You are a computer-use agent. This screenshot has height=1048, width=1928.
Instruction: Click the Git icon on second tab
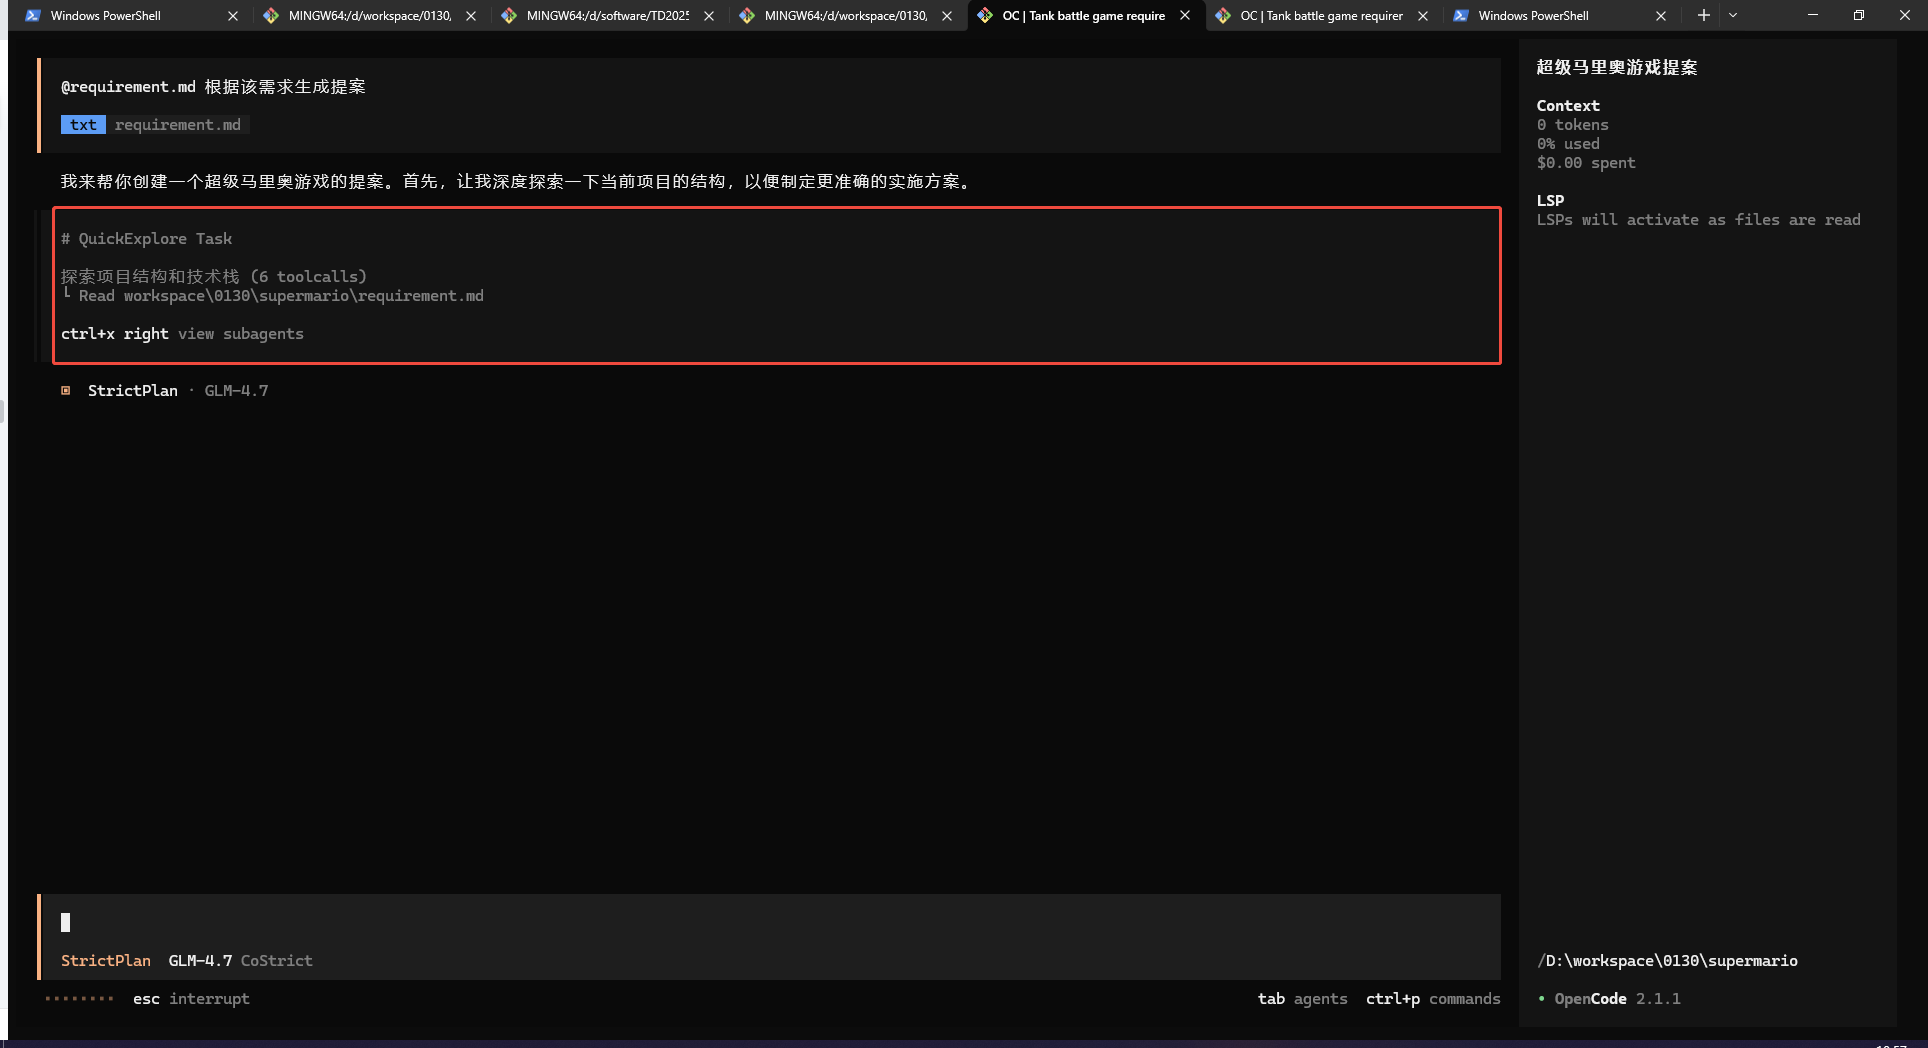(x=271, y=16)
